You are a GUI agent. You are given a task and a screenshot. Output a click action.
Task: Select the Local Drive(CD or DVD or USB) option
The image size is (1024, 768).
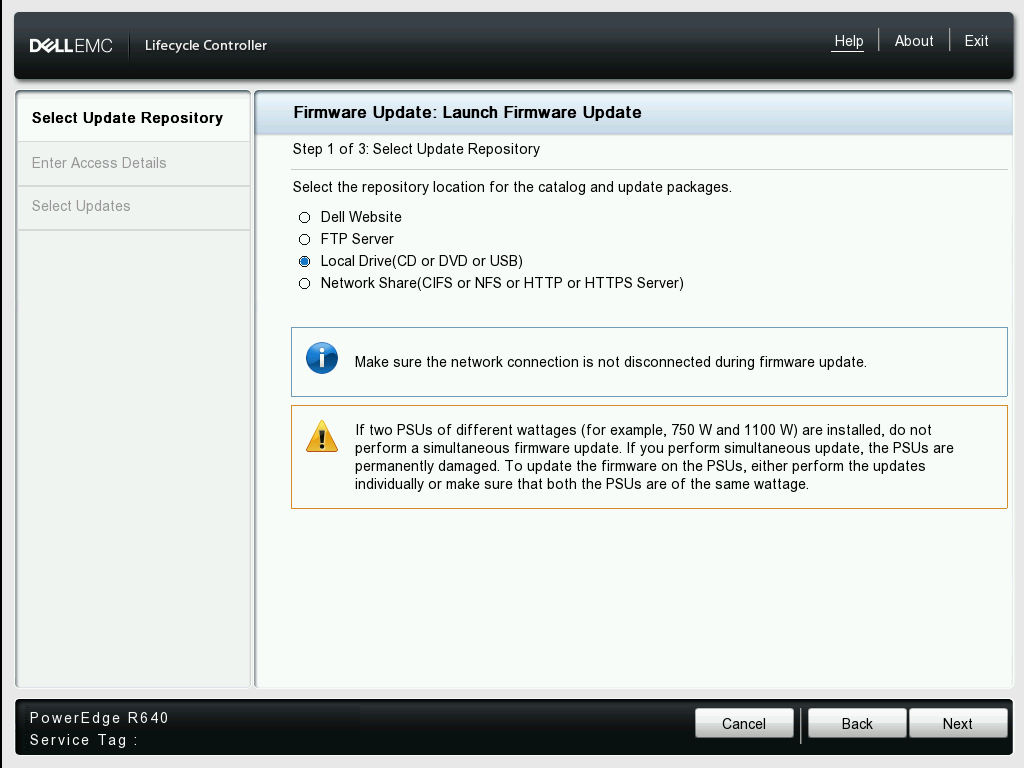click(304, 261)
